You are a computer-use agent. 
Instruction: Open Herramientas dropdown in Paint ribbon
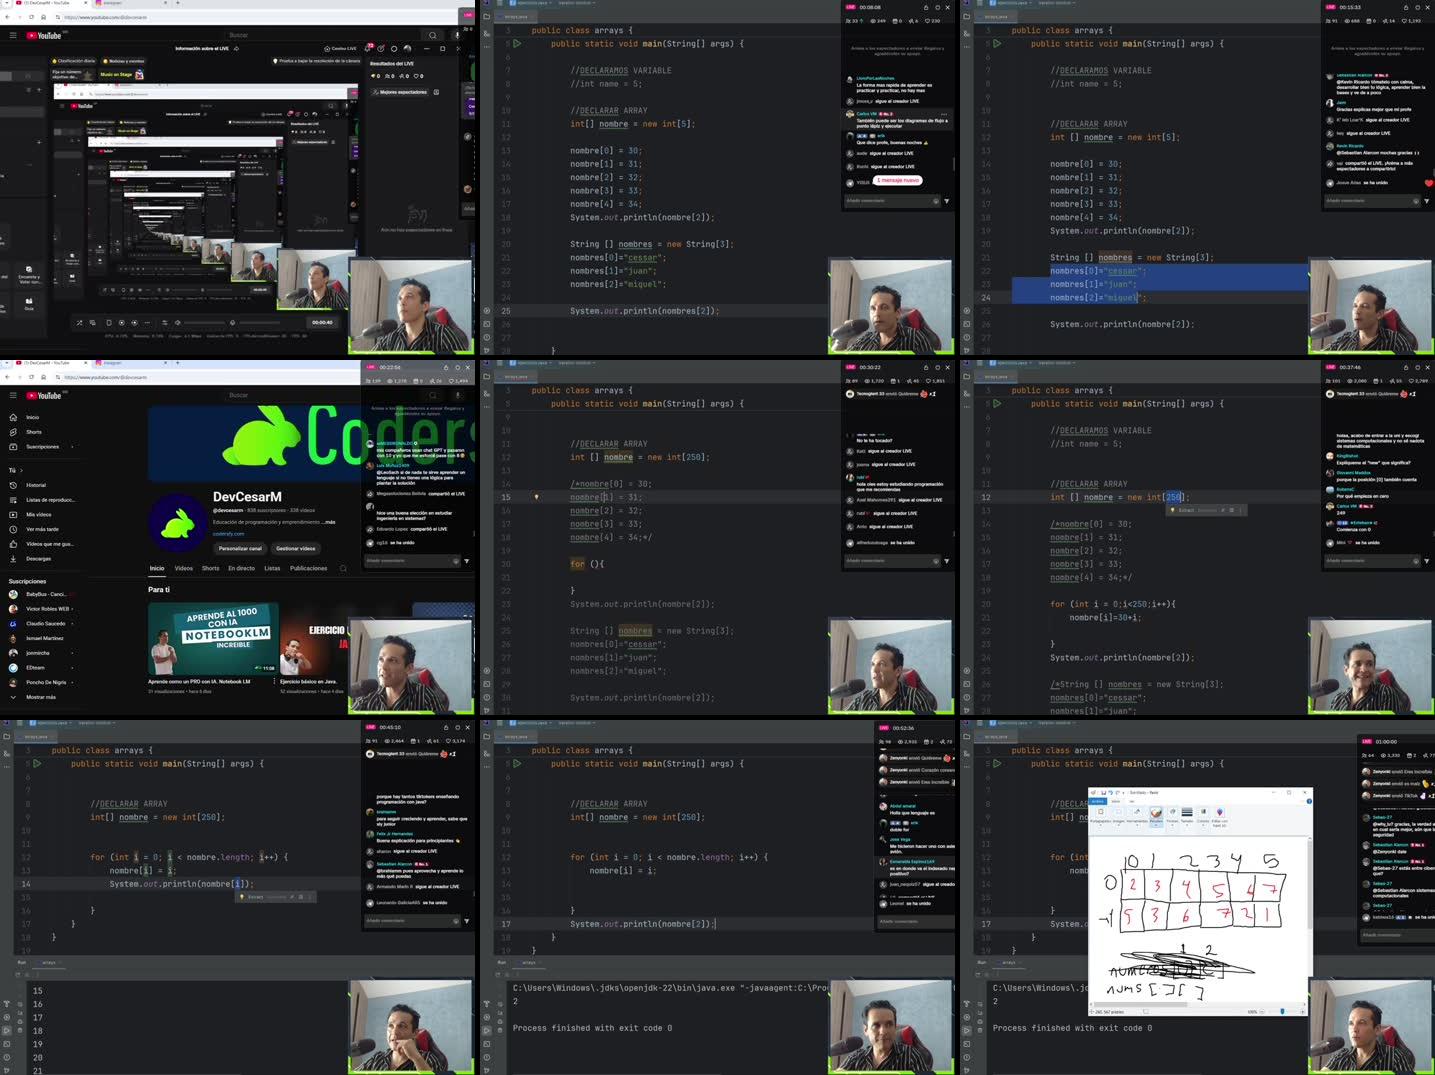(x=1137, y=815)
